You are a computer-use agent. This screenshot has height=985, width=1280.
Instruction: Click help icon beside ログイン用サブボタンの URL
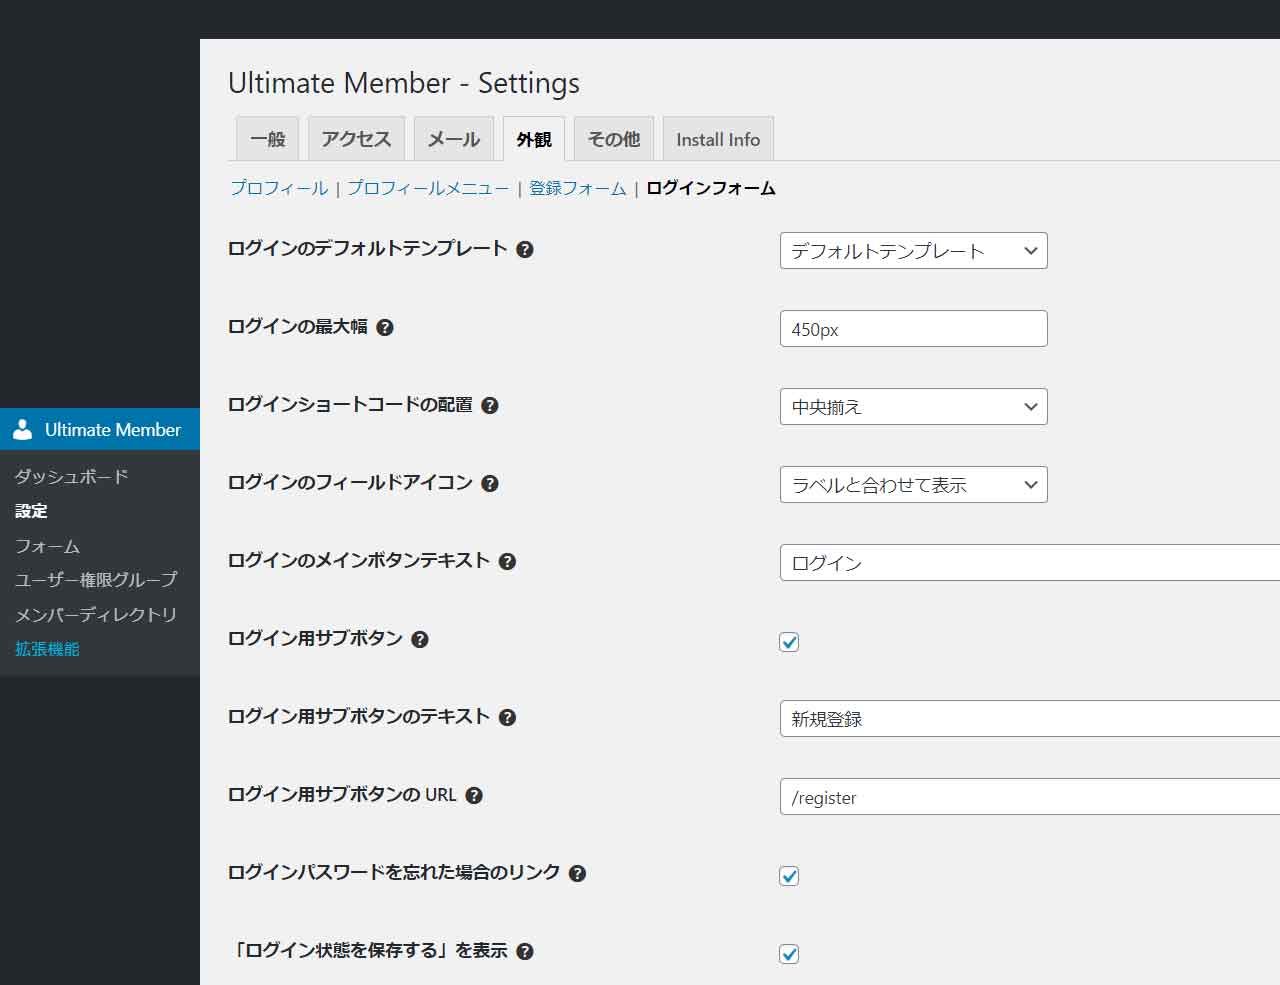coord(474,796)
